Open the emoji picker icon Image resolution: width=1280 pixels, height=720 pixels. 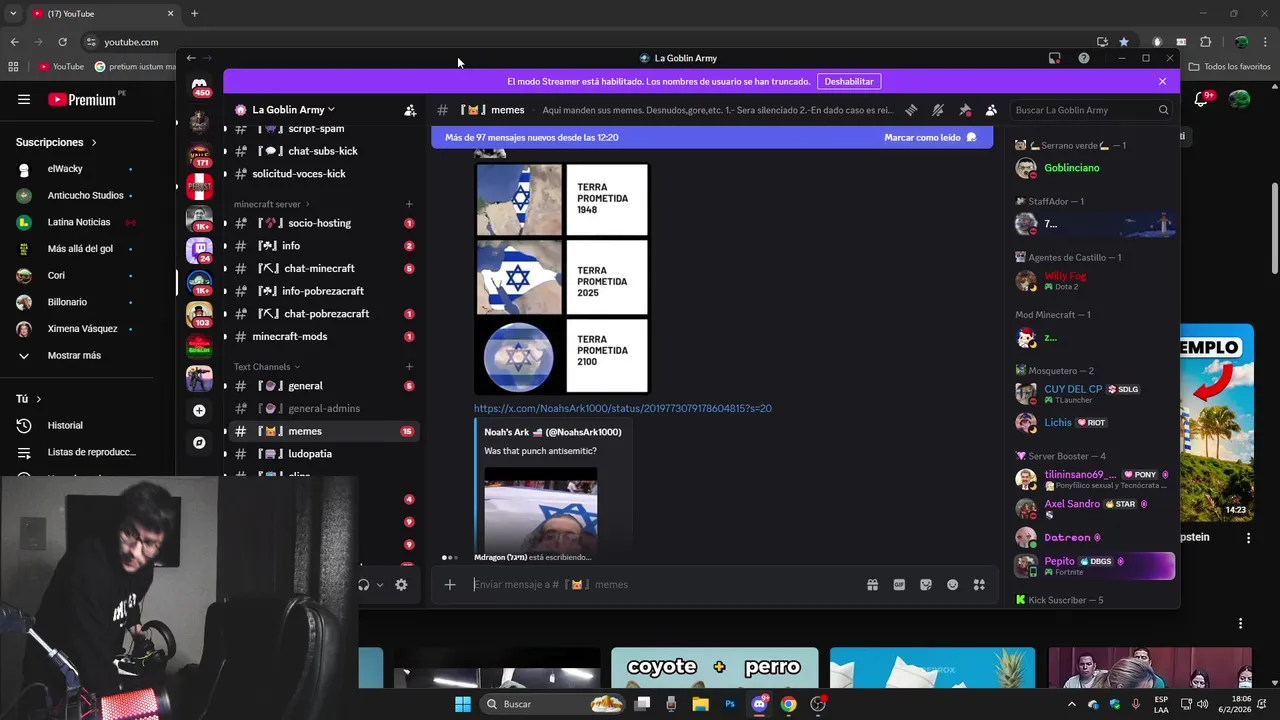tap(953, 585)
